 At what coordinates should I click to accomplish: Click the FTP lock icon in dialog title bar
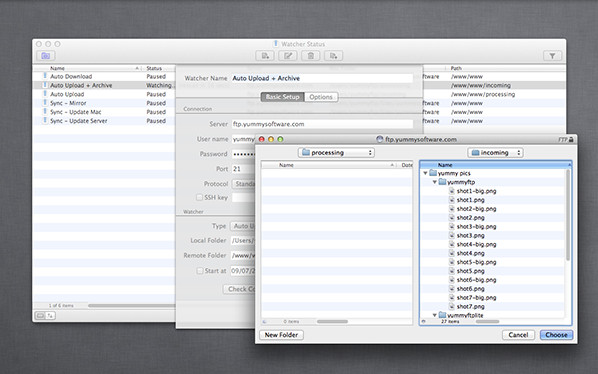tap(571, 140)
